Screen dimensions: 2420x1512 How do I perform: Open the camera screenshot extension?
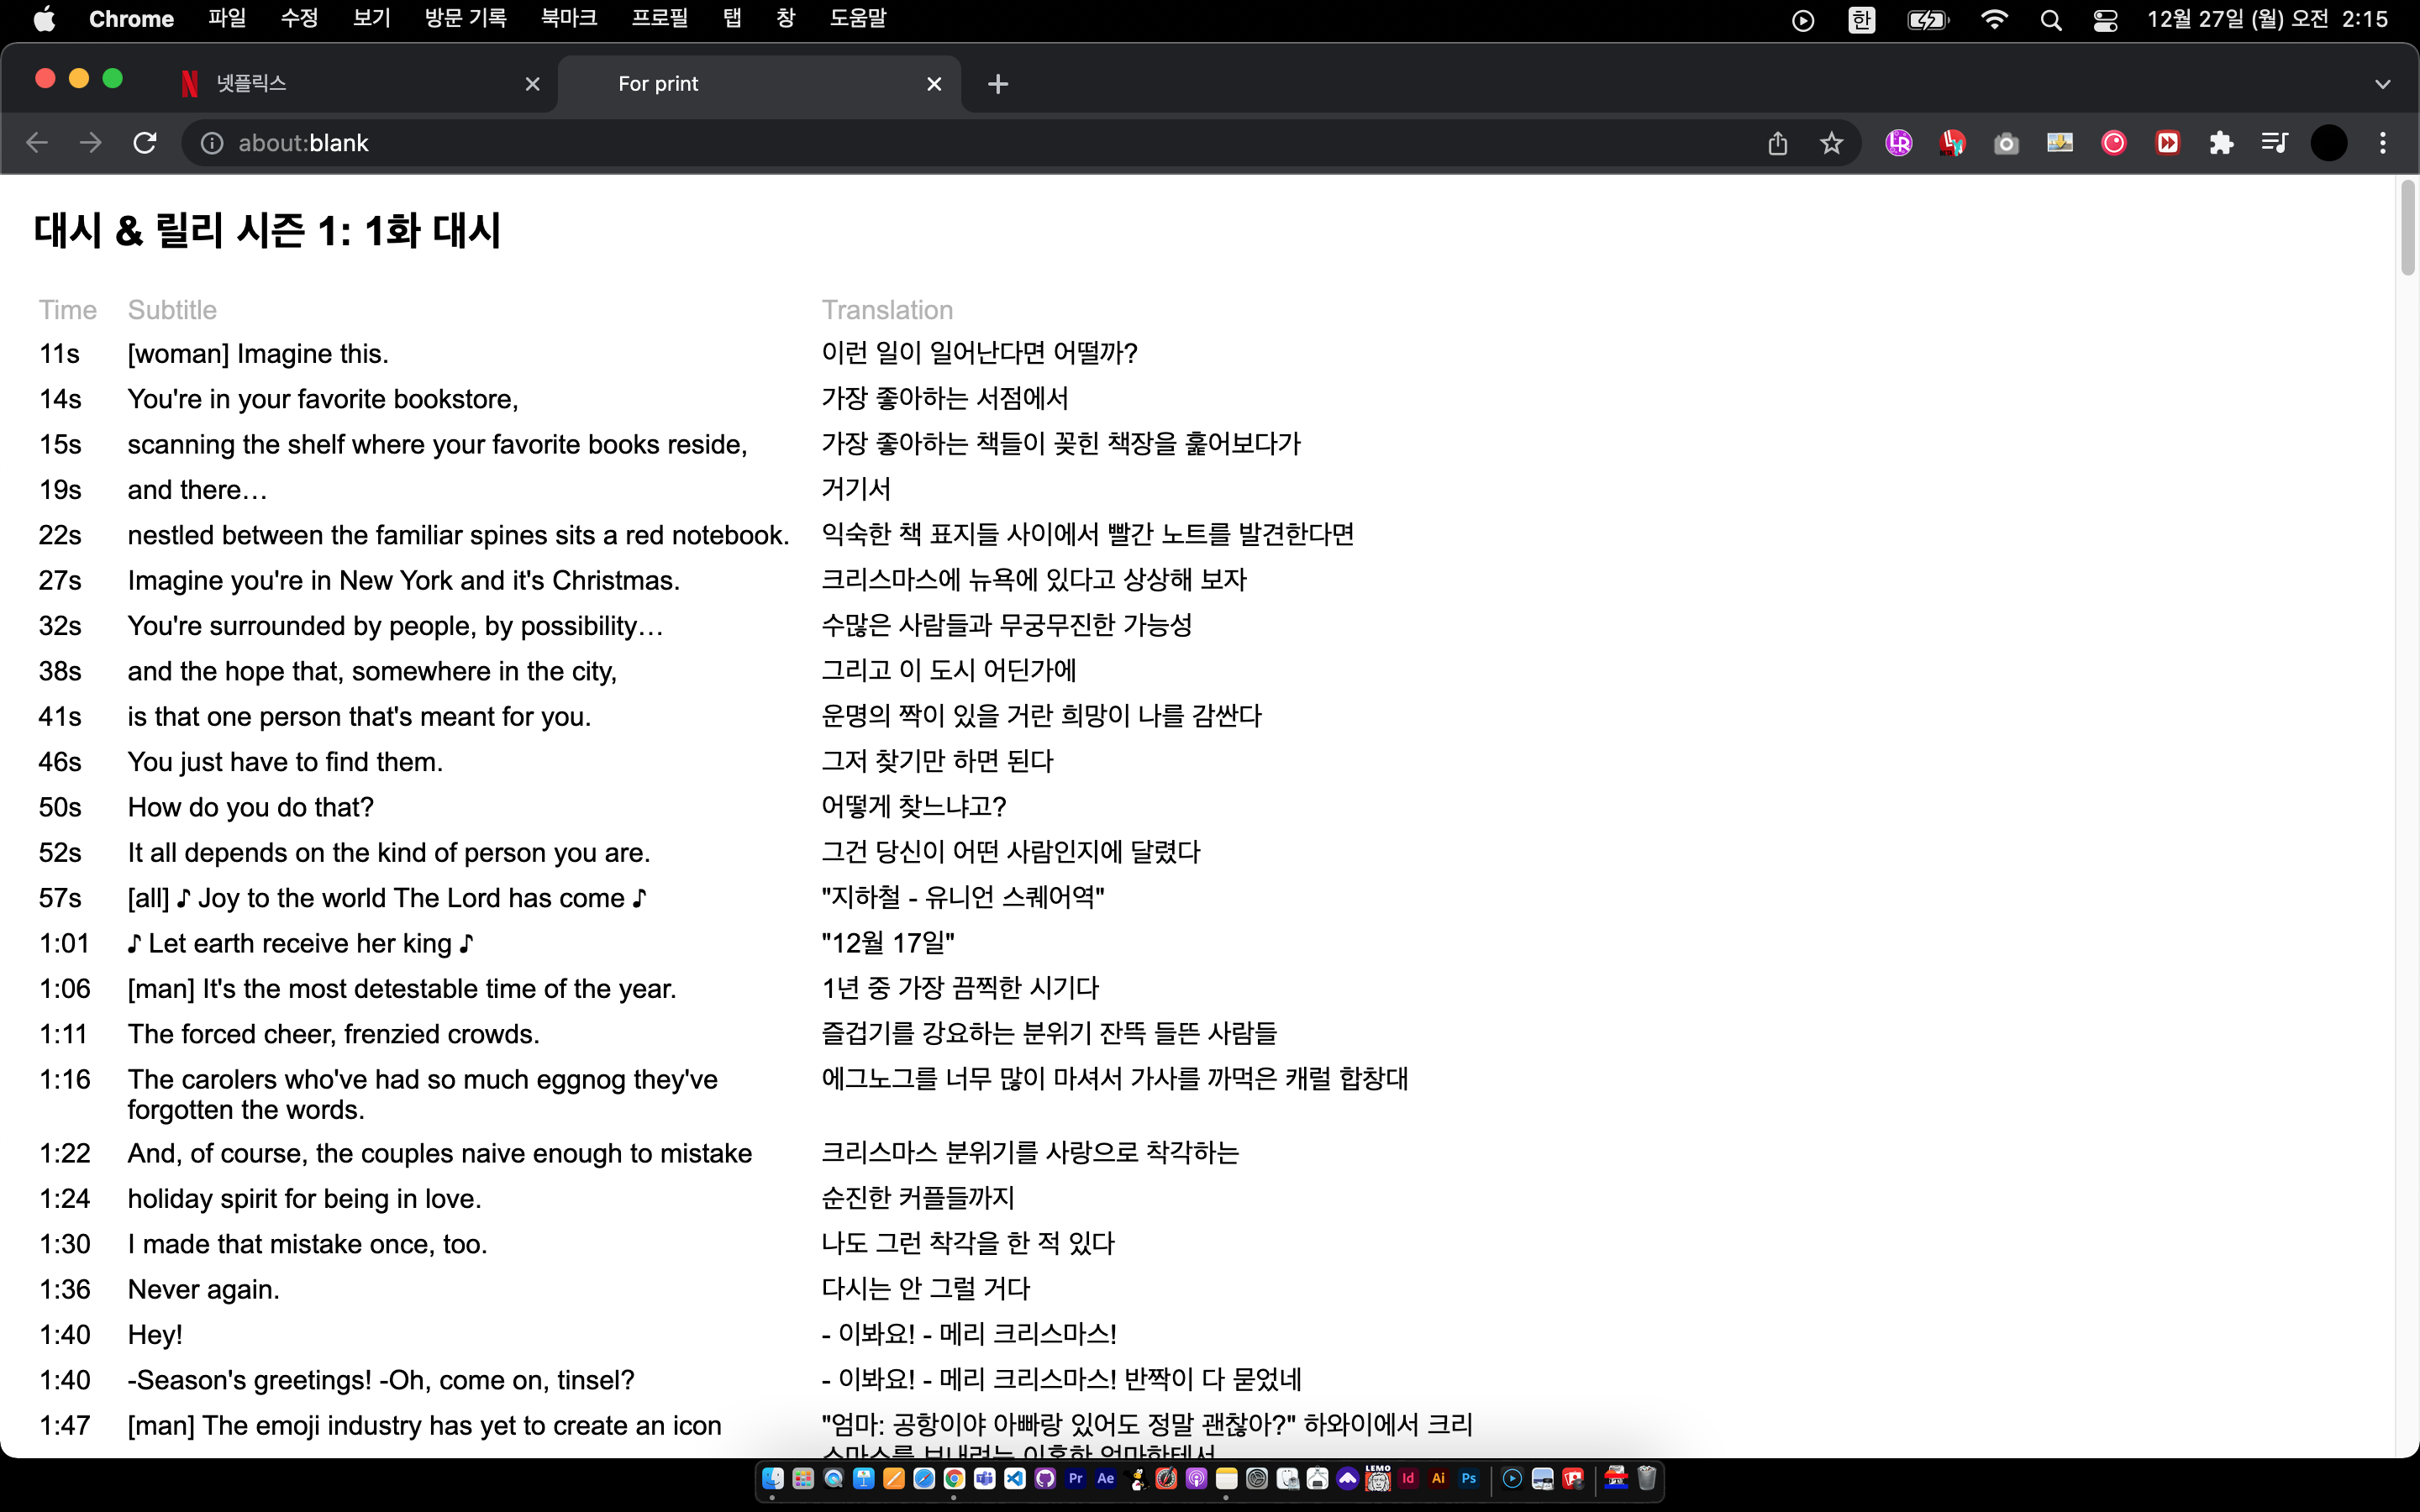(x=2005, y=143)
